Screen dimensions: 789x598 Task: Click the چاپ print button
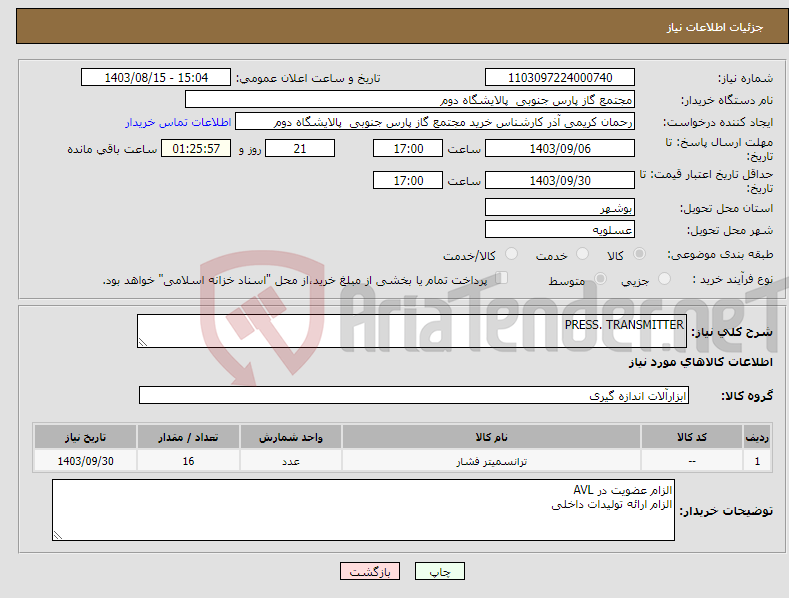click(440, 571)
